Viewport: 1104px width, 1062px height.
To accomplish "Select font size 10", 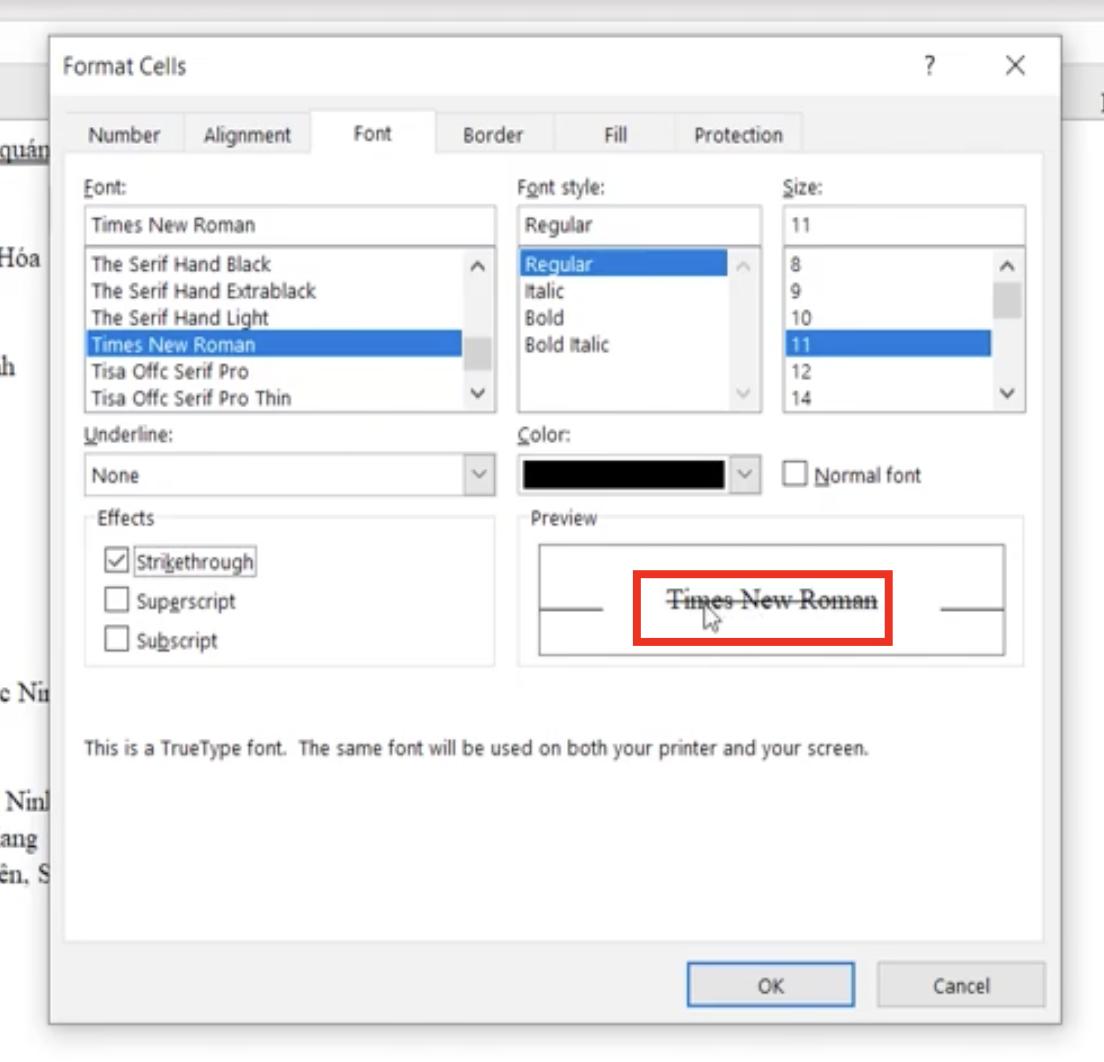I will (x=888, y=318).
